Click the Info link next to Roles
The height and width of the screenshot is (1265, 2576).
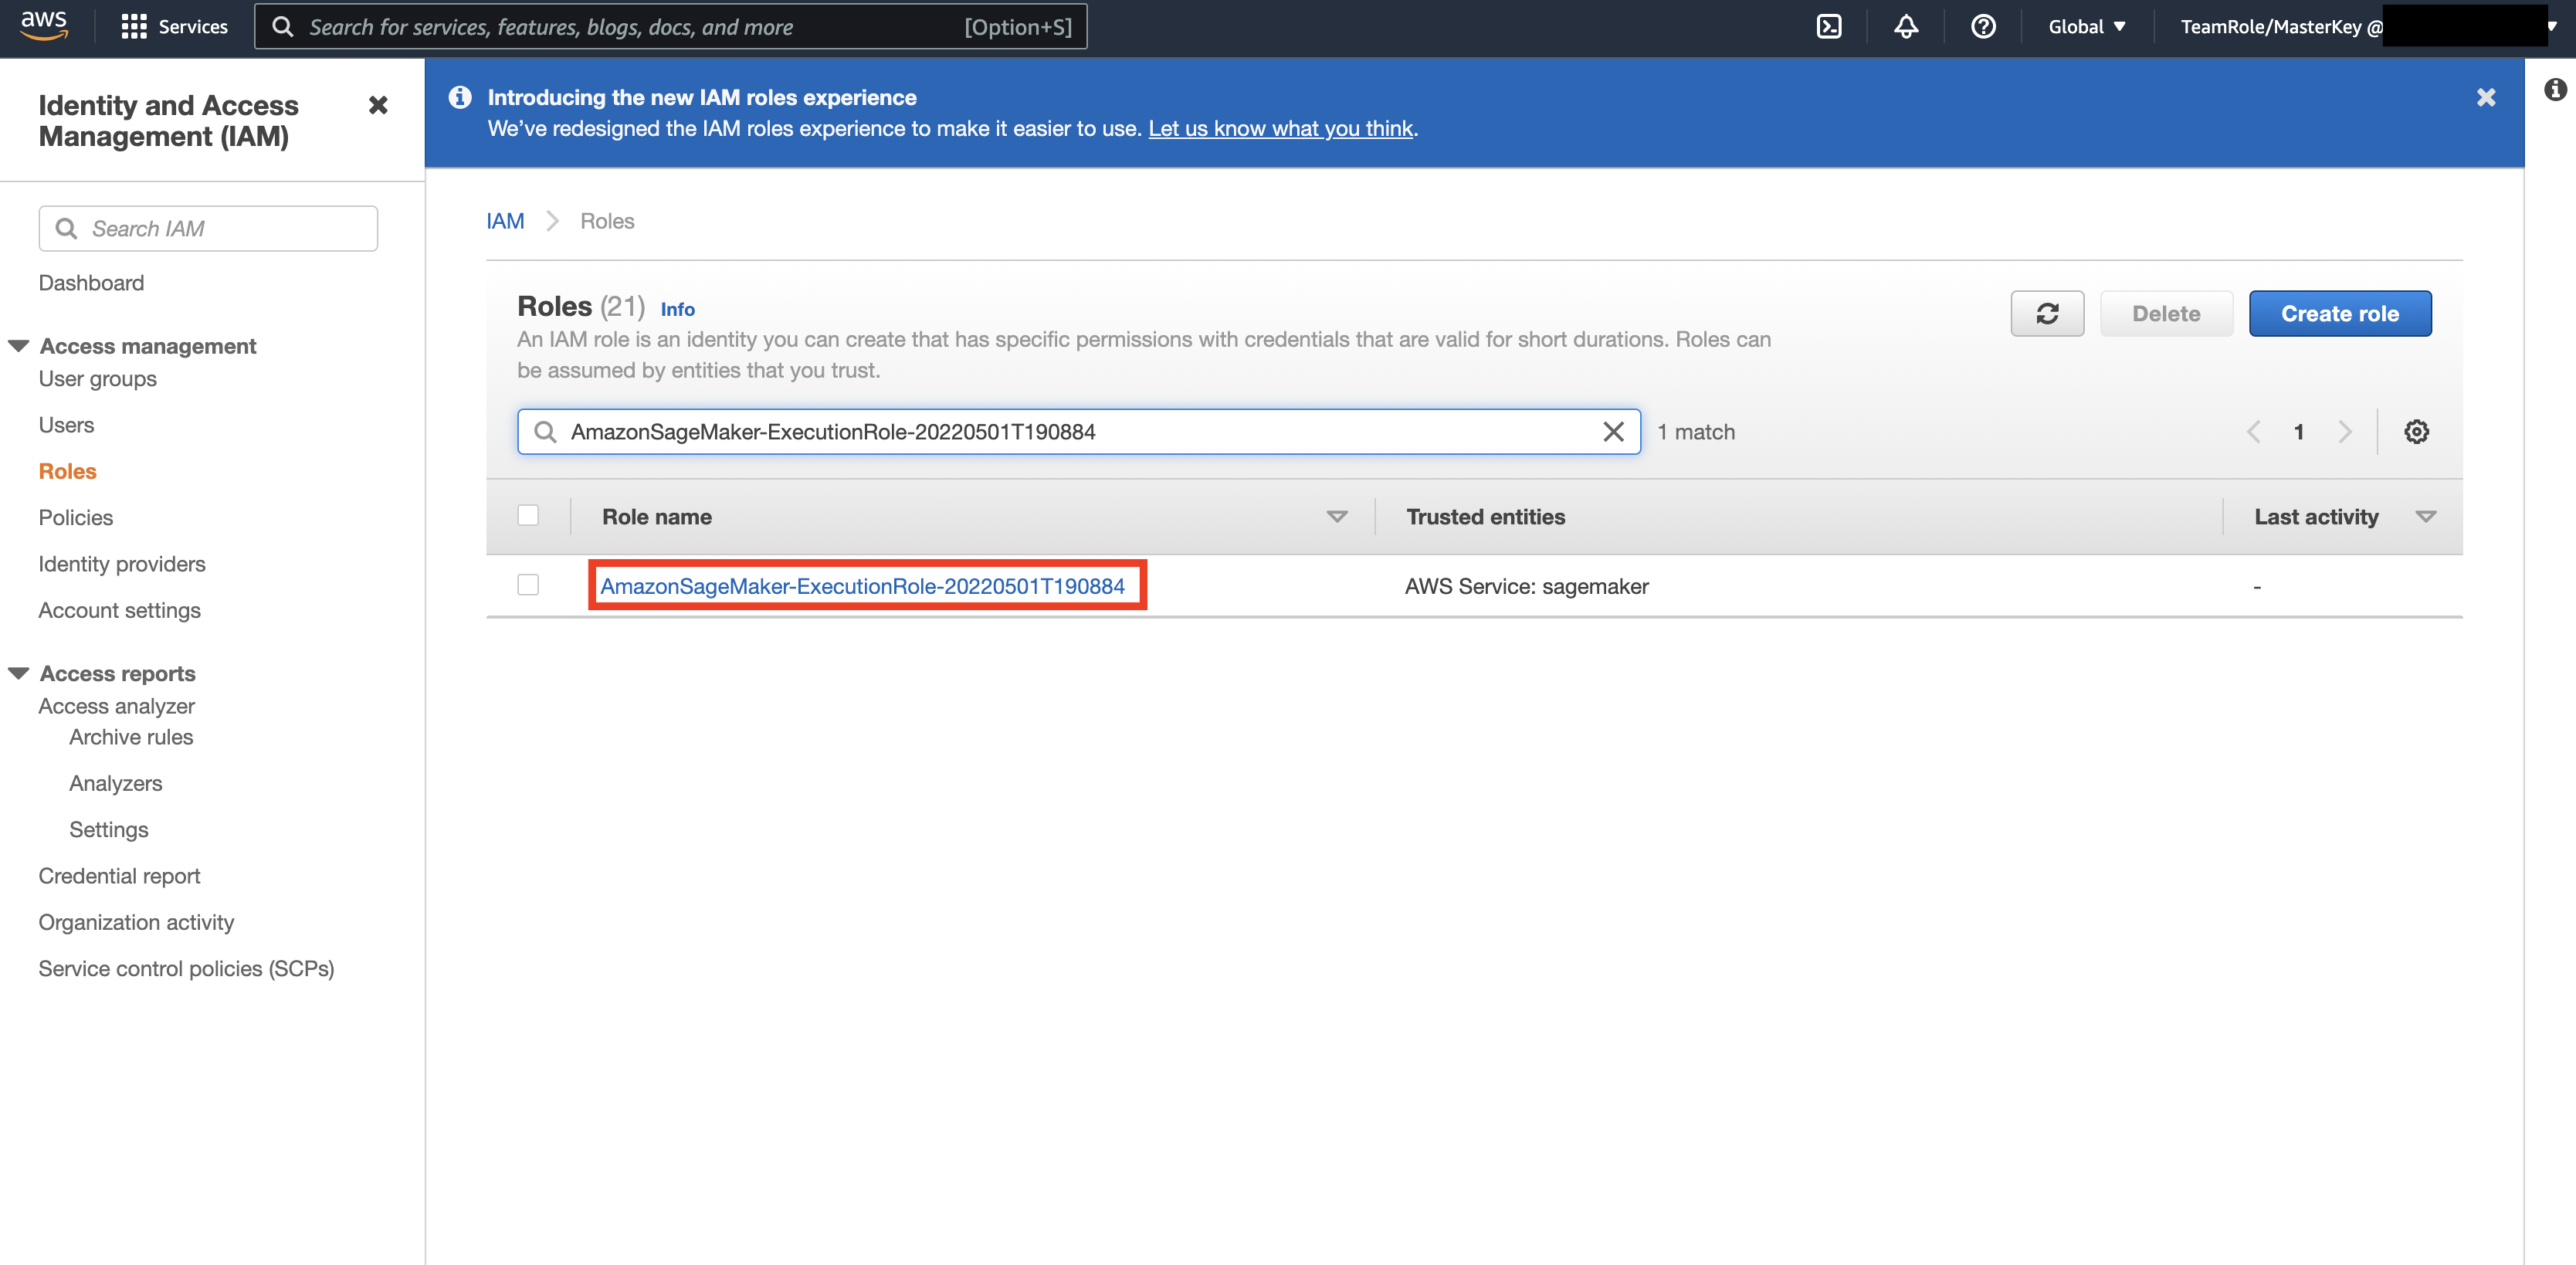tap(677, 309)
